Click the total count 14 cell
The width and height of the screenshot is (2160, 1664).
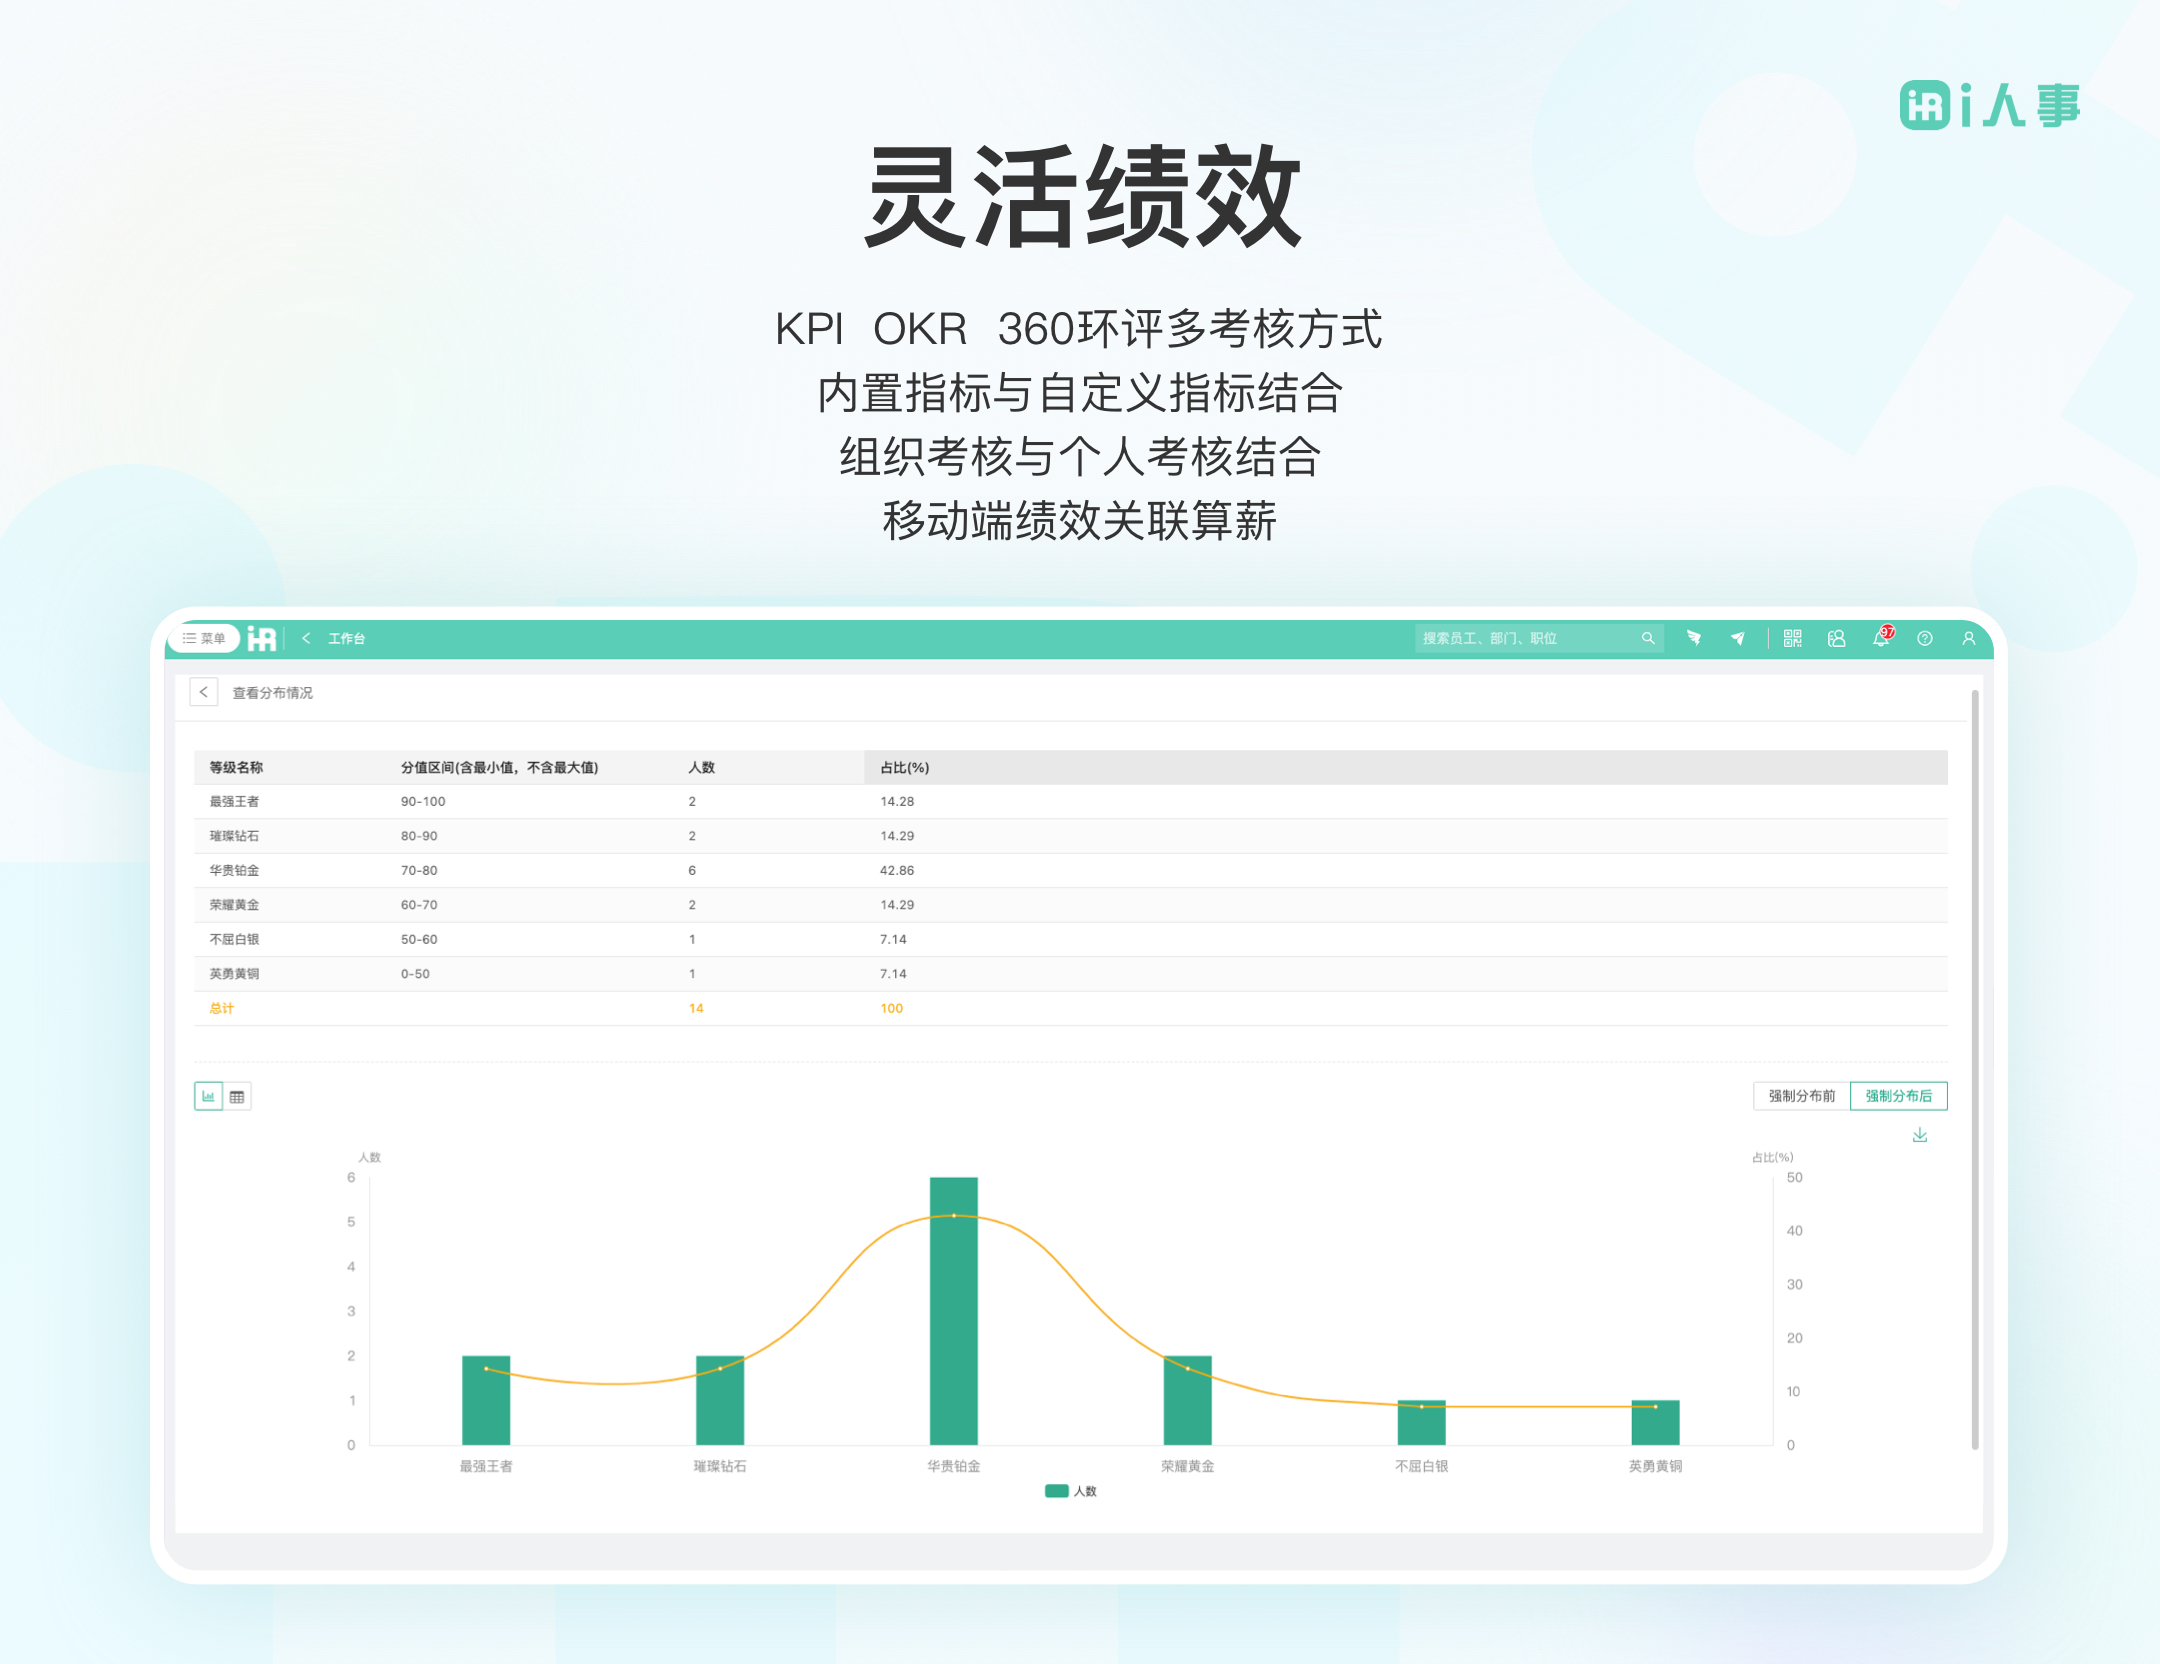click(696, 1008)
